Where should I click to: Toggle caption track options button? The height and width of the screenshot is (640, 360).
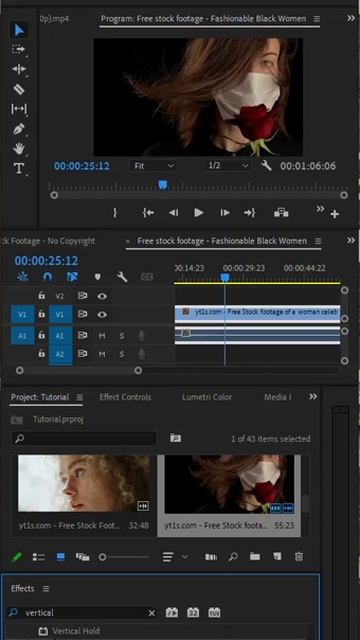(x=147, y=277)
